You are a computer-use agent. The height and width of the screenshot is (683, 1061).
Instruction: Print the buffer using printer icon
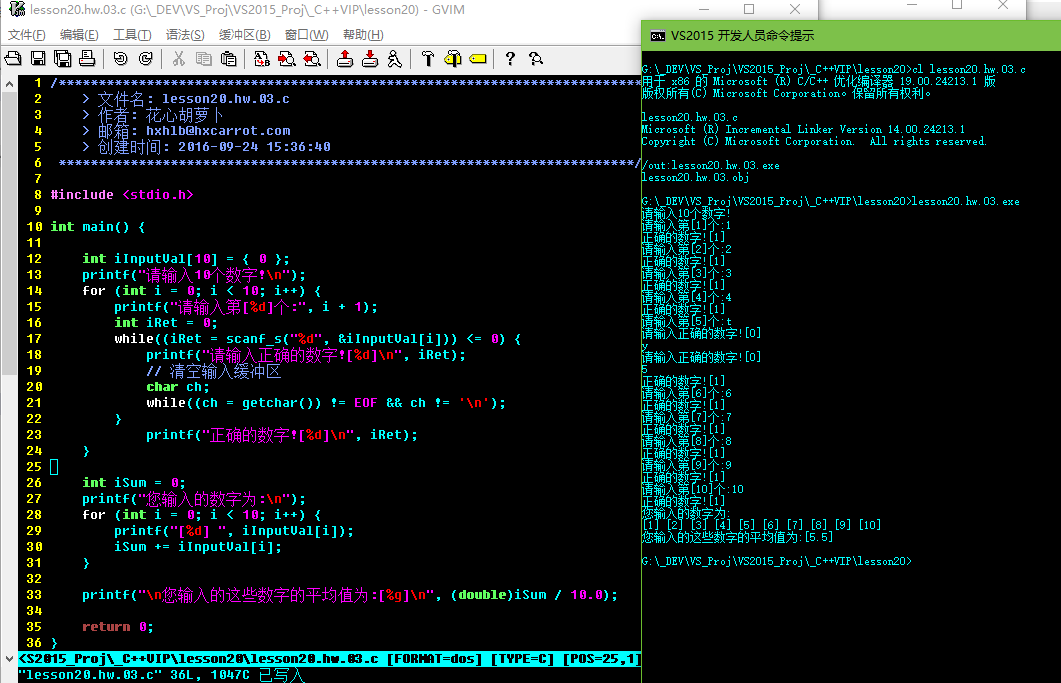pyautogui.click(x=87, y=59)
